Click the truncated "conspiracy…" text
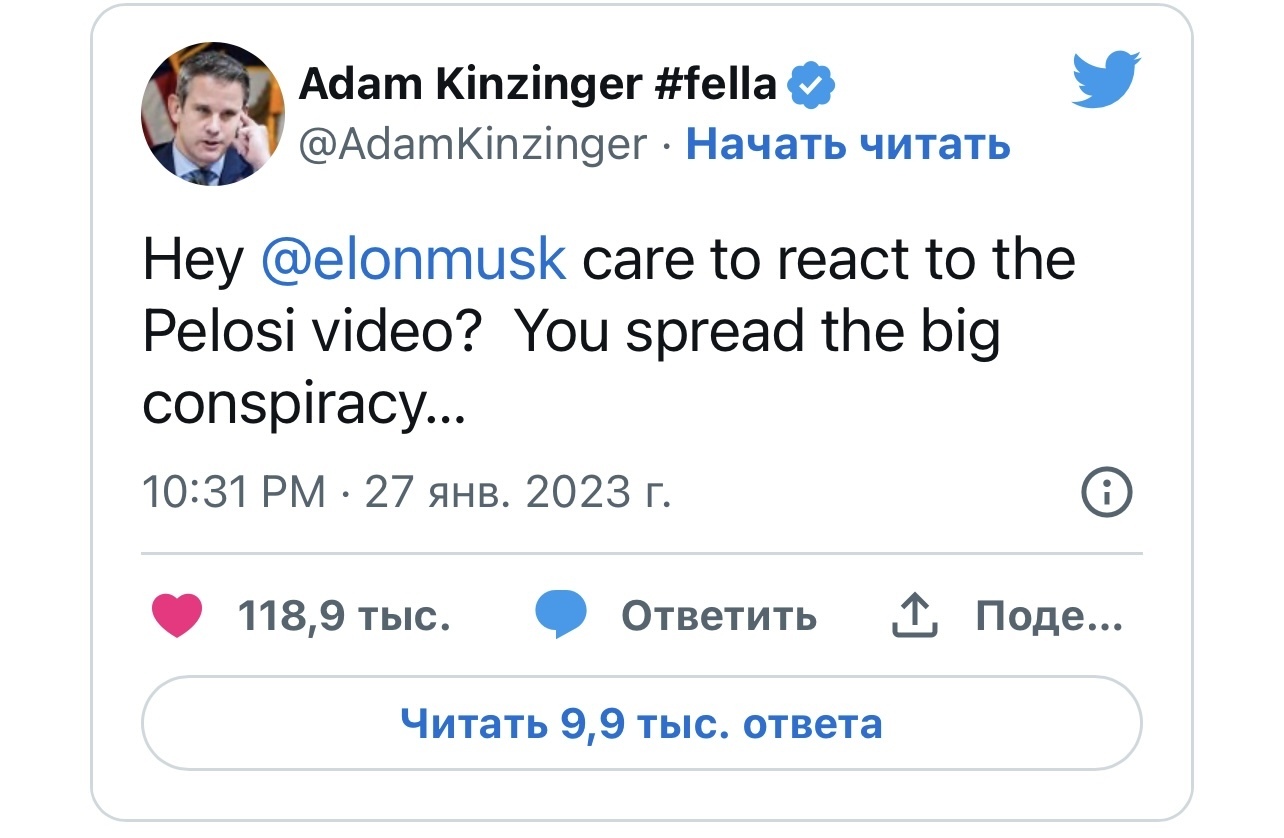The height and width of the screenshot is (838, 1284). [303, 402]
